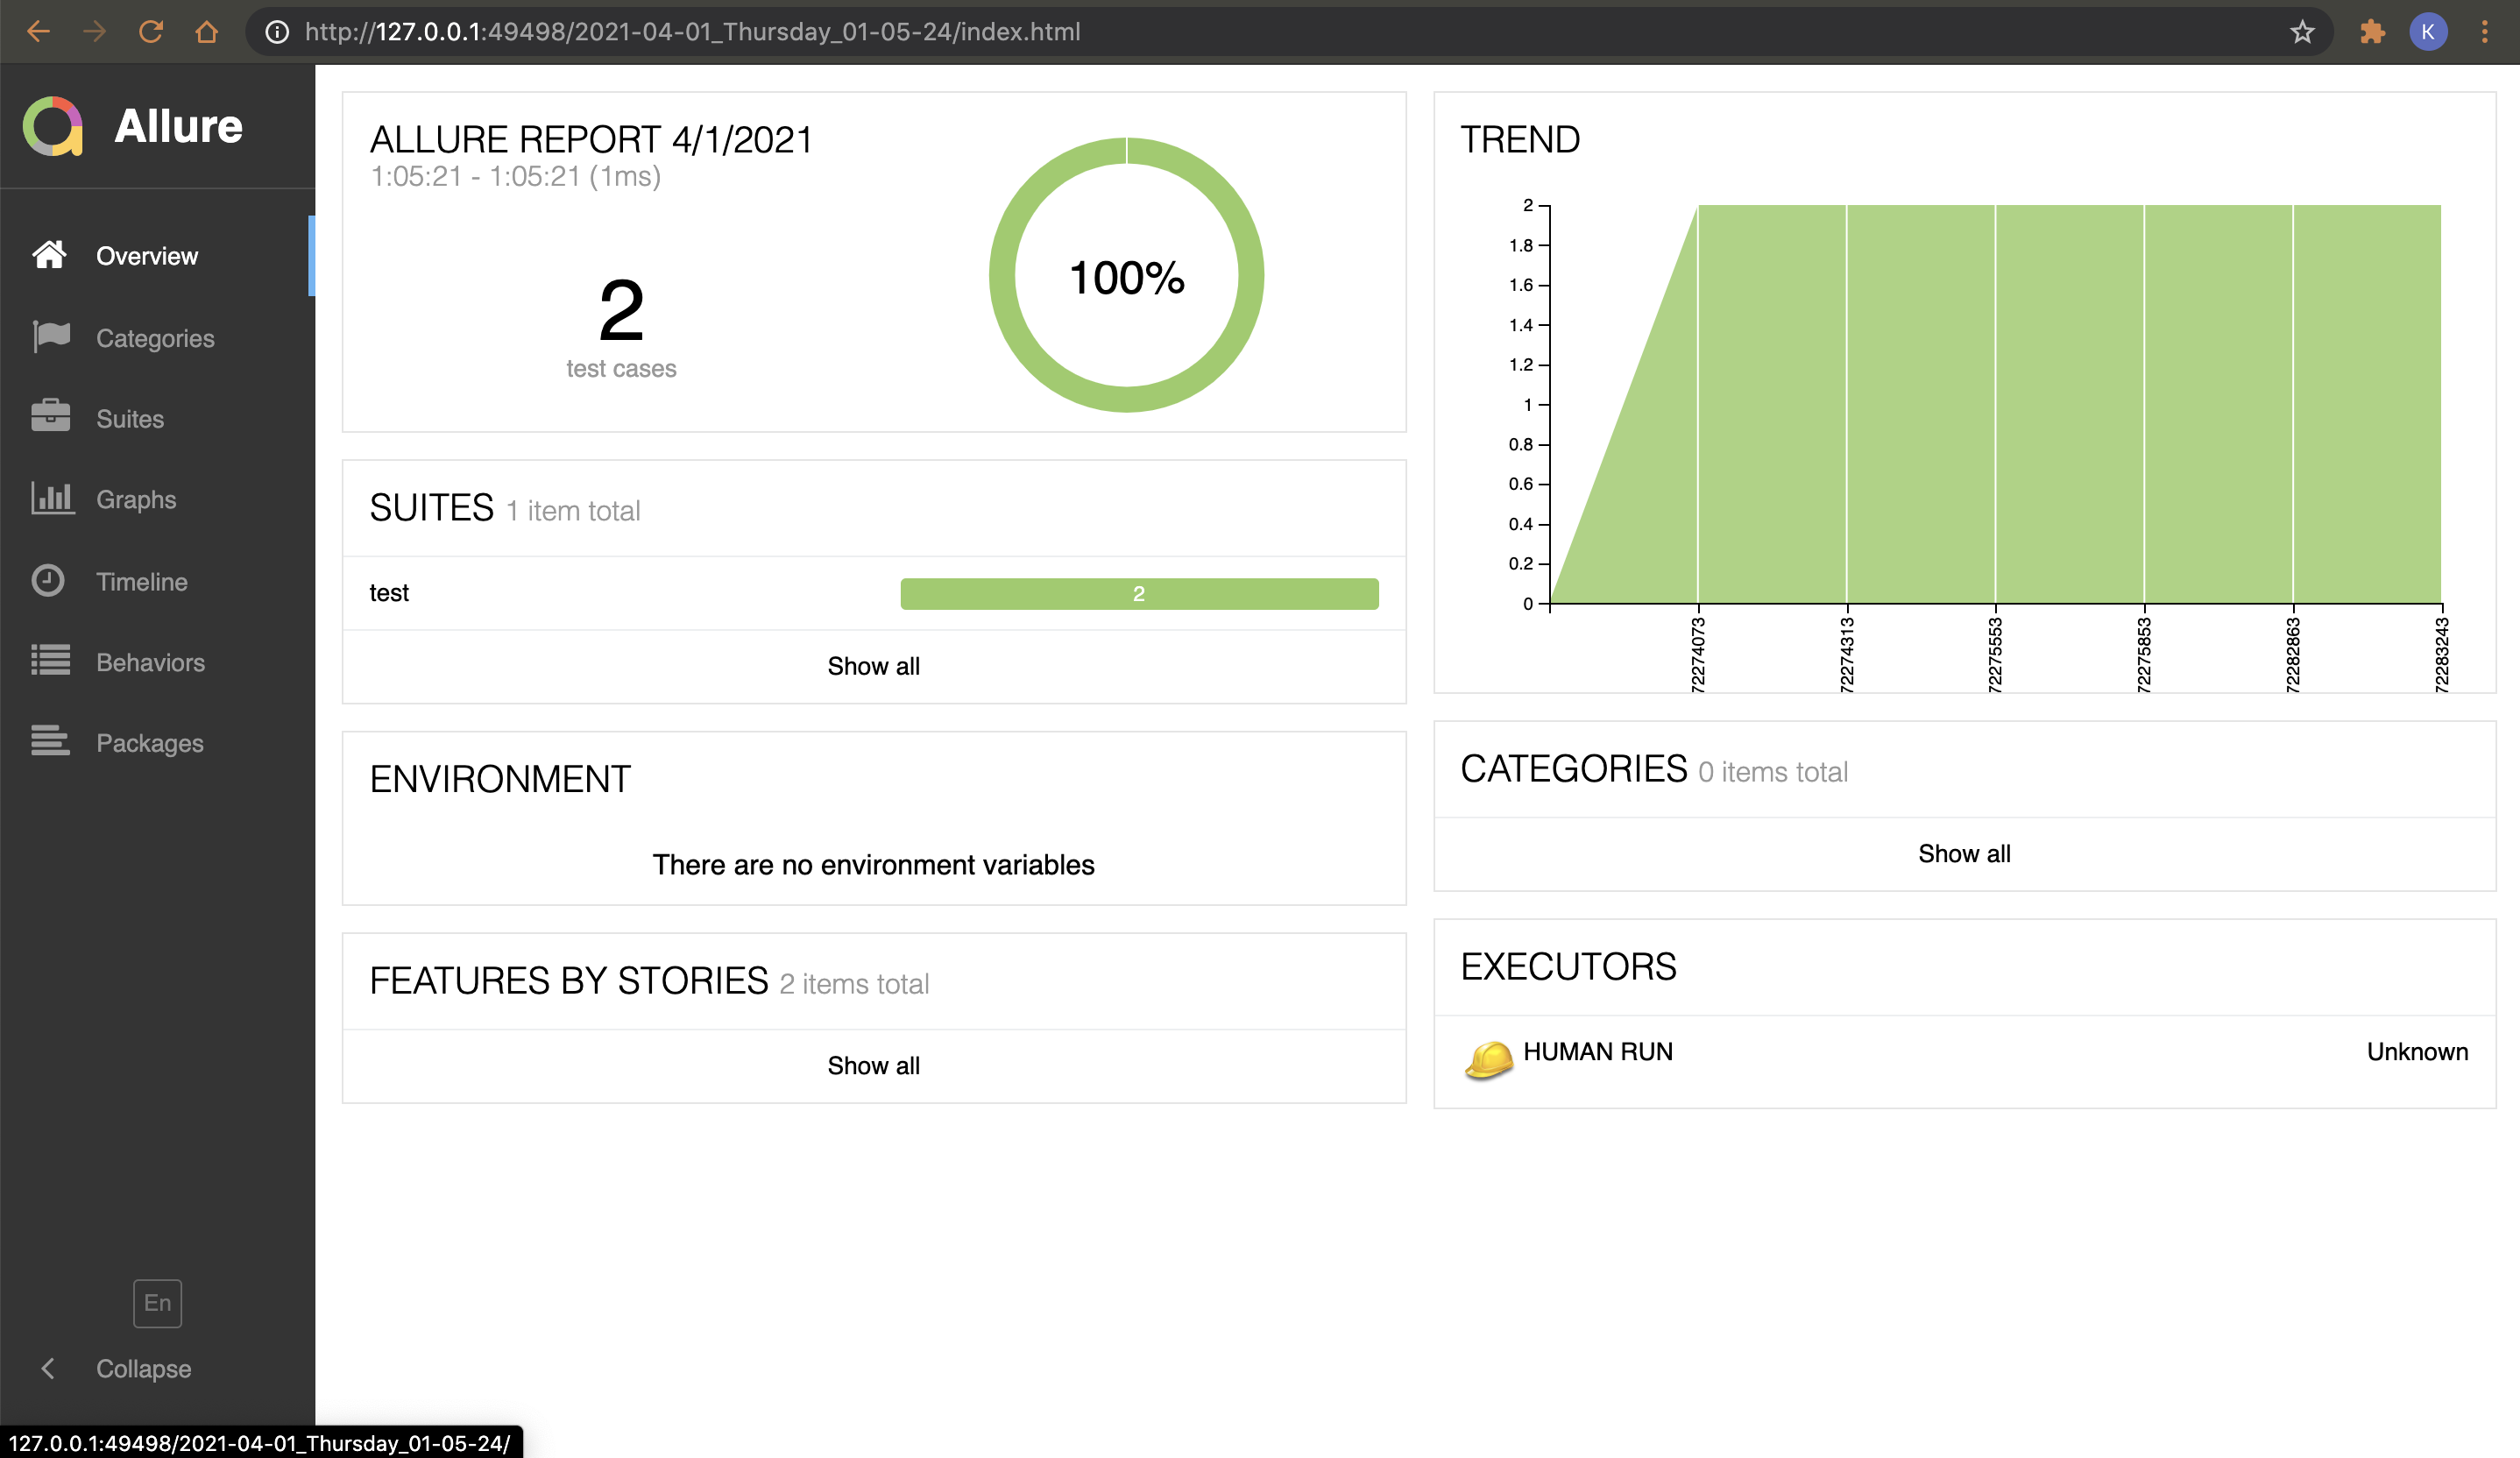Click the Behaviors list icon

[50, 661]
